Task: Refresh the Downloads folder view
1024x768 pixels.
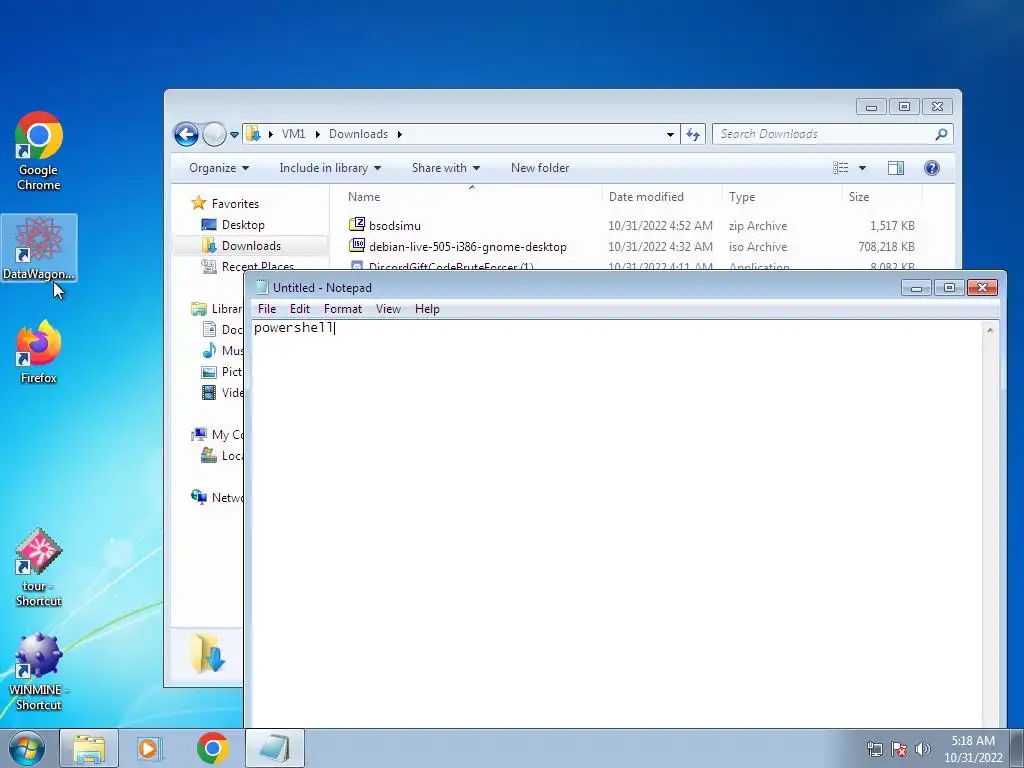Action: click(693, 135)
